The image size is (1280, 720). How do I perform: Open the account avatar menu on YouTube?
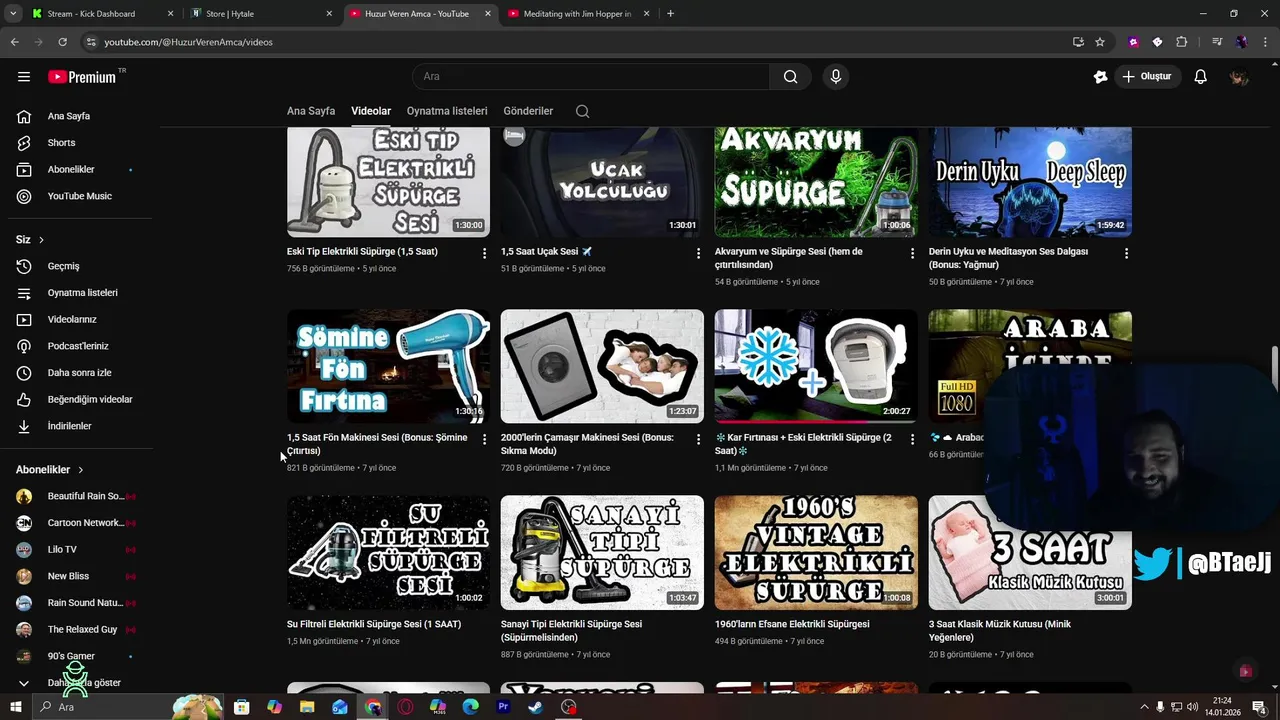pos(1239,77)
